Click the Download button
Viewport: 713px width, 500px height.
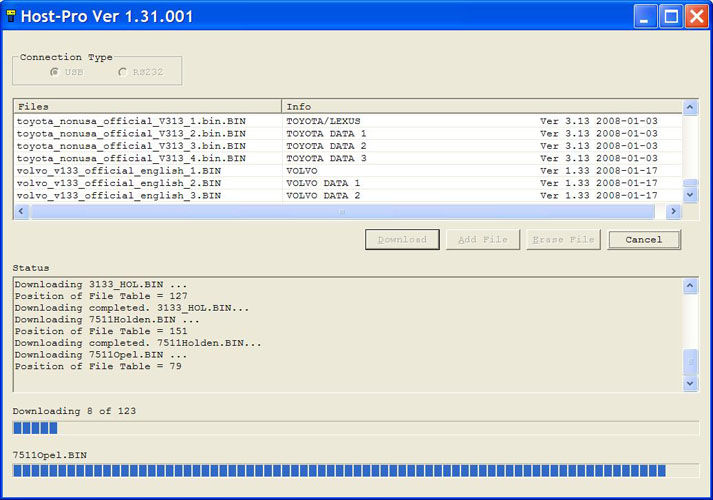[402, 240]
